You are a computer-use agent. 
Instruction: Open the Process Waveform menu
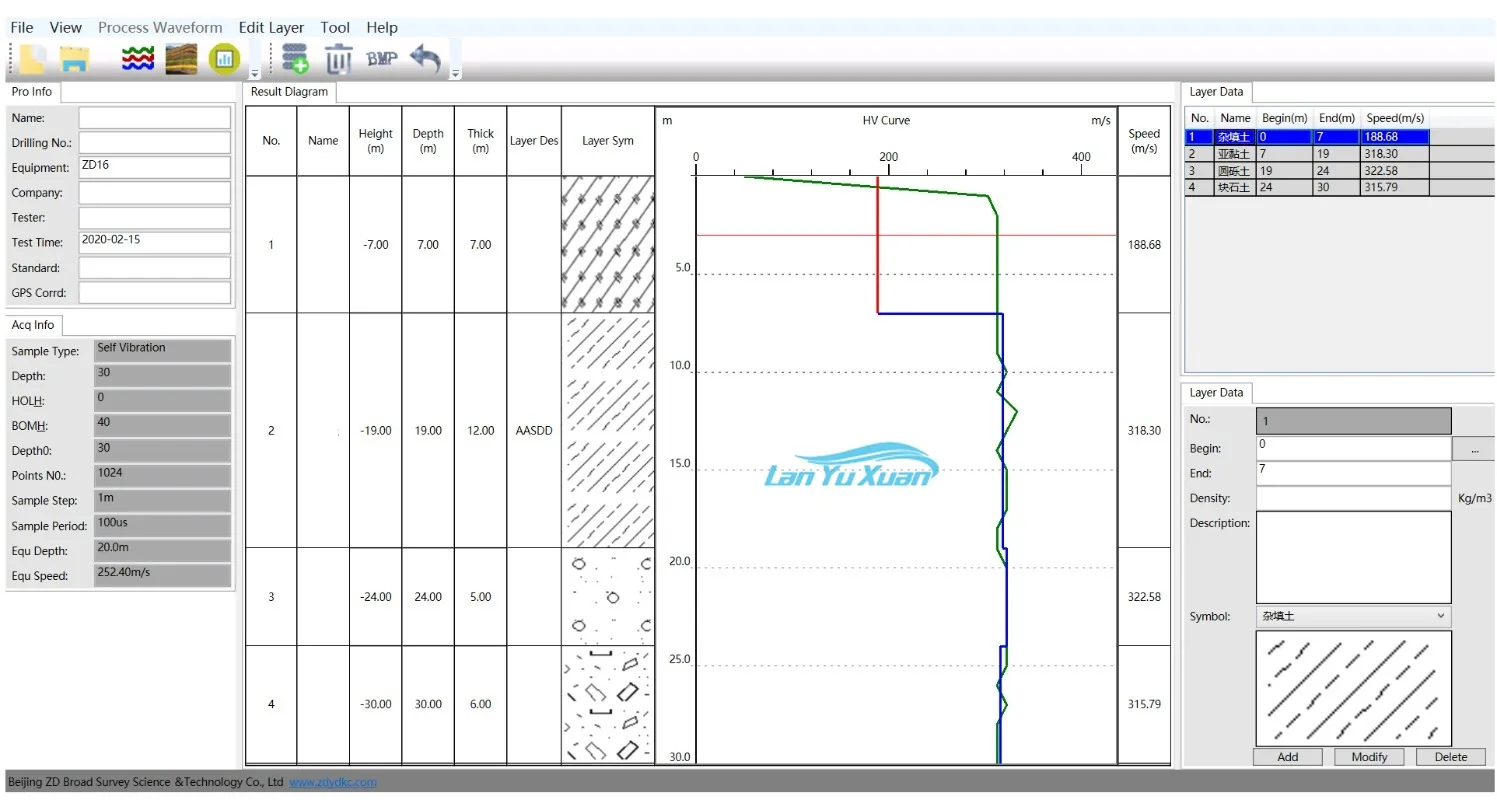(x=160, y=28)
